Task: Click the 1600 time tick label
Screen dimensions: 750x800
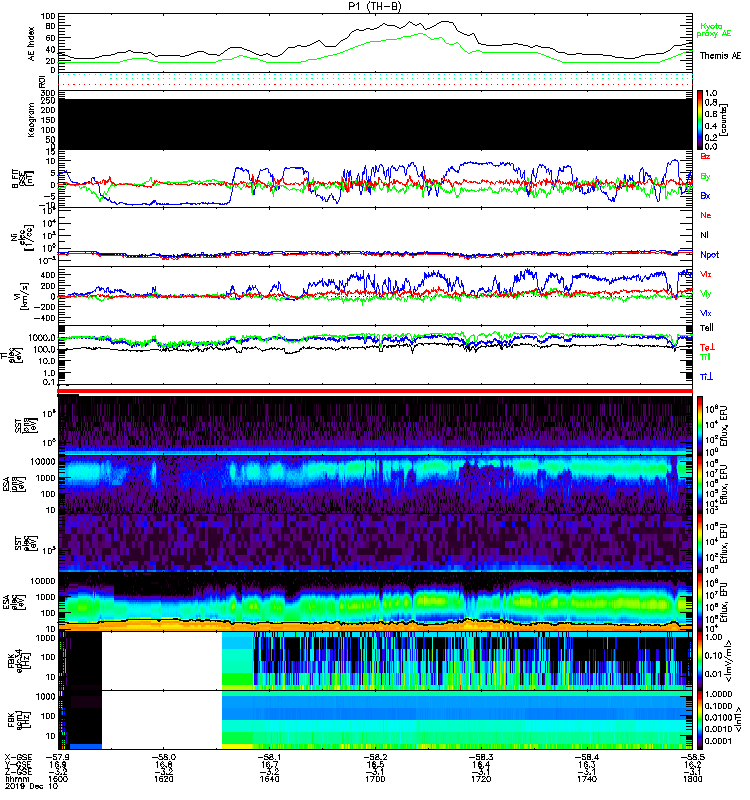Action: point(58,779)
